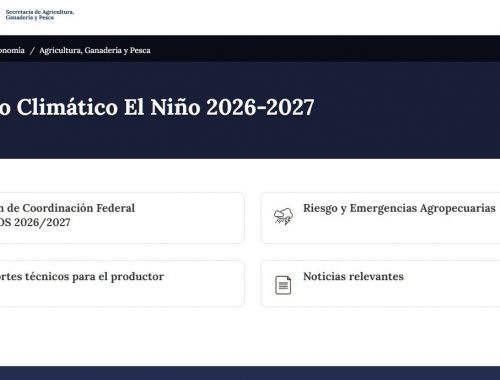Open the Coordinación Federal 2026/2027 card
Image resolution: width=500 pixels, height=380 pixels.
(x=122, y=218)
